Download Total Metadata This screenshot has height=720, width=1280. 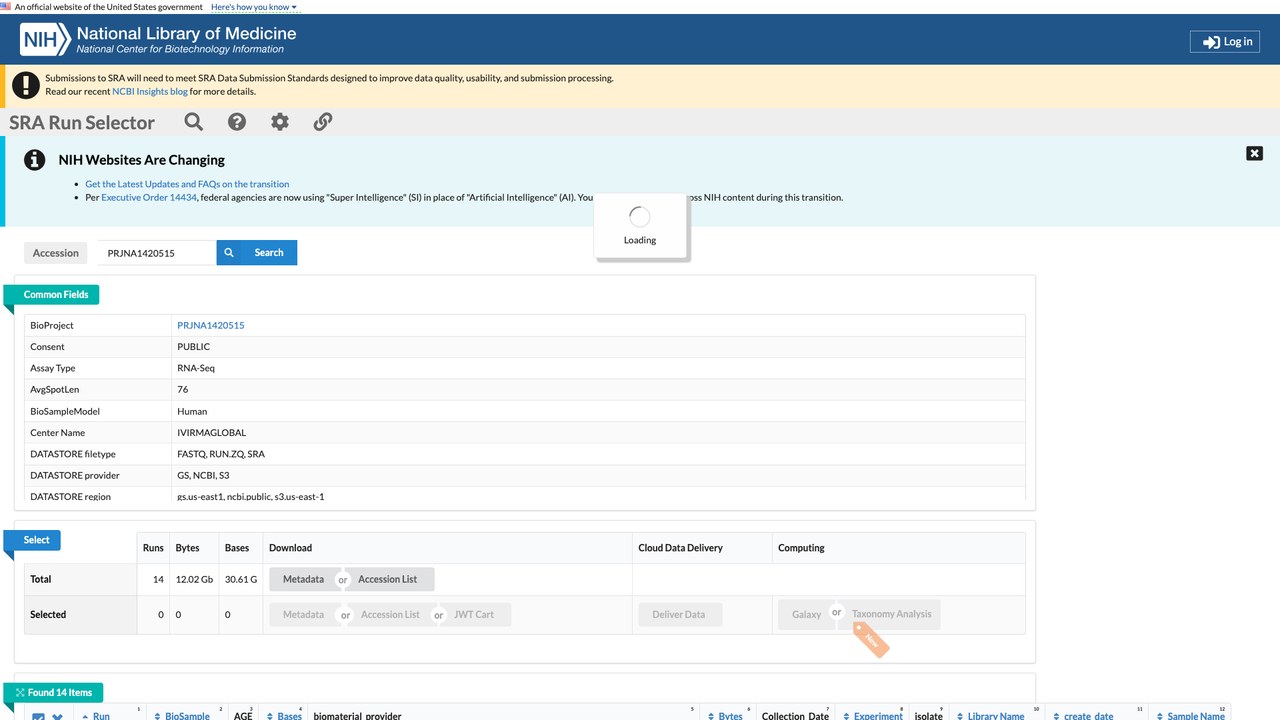303,579
